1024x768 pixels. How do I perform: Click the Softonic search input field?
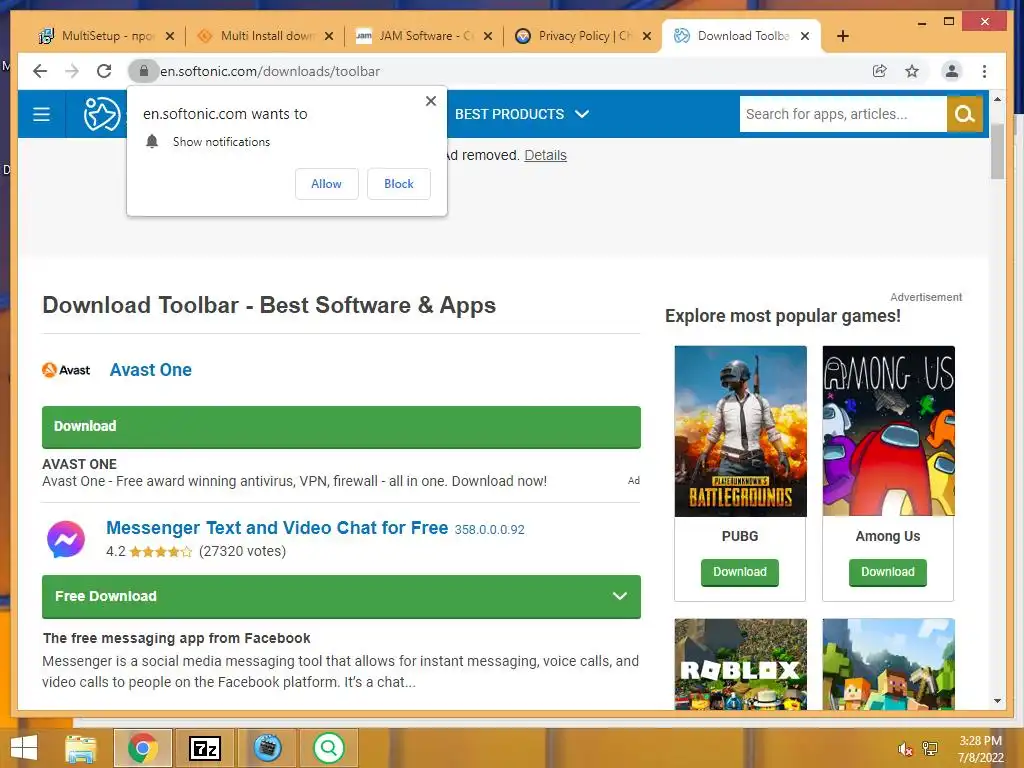pos(843,114)
